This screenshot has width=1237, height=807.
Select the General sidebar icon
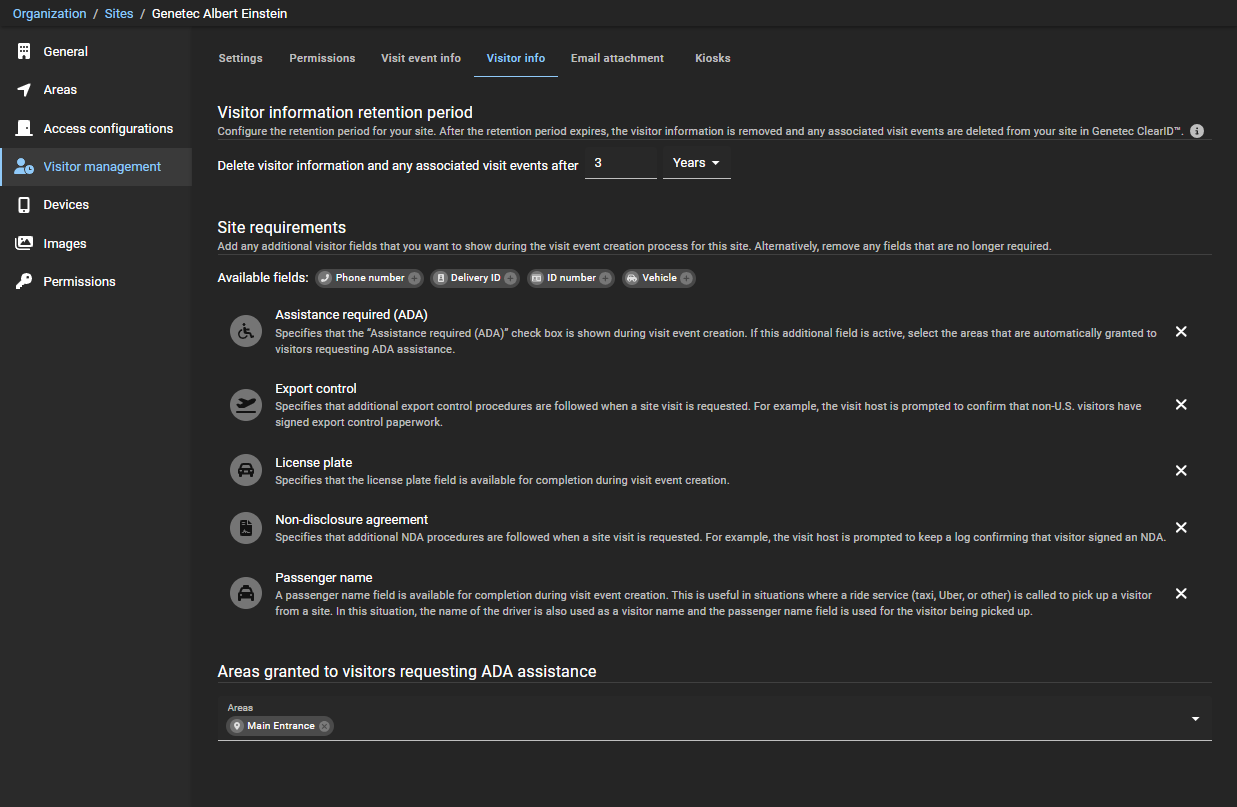[x=24, y=51]
